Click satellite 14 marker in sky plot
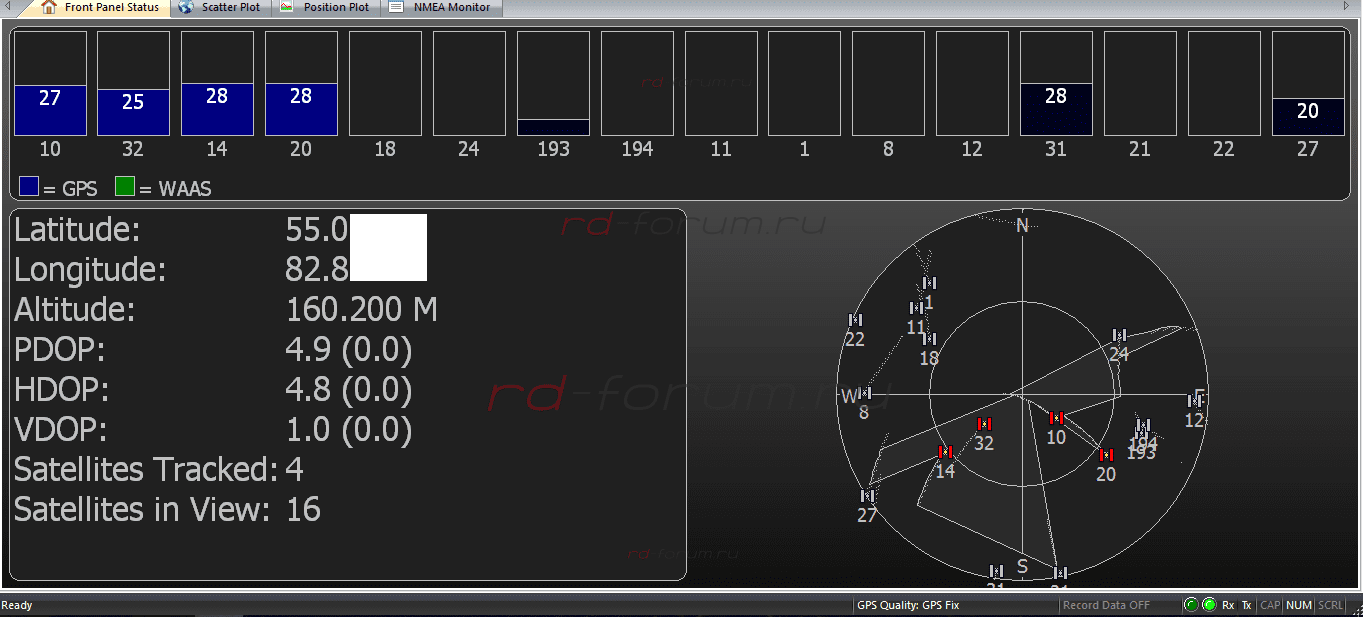This screenshot has height=617, width=1363. (x=945, y=452)
